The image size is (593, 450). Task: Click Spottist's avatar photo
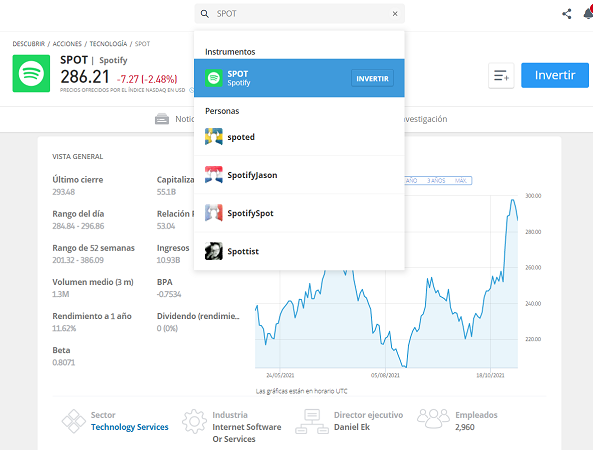[214, 251]
